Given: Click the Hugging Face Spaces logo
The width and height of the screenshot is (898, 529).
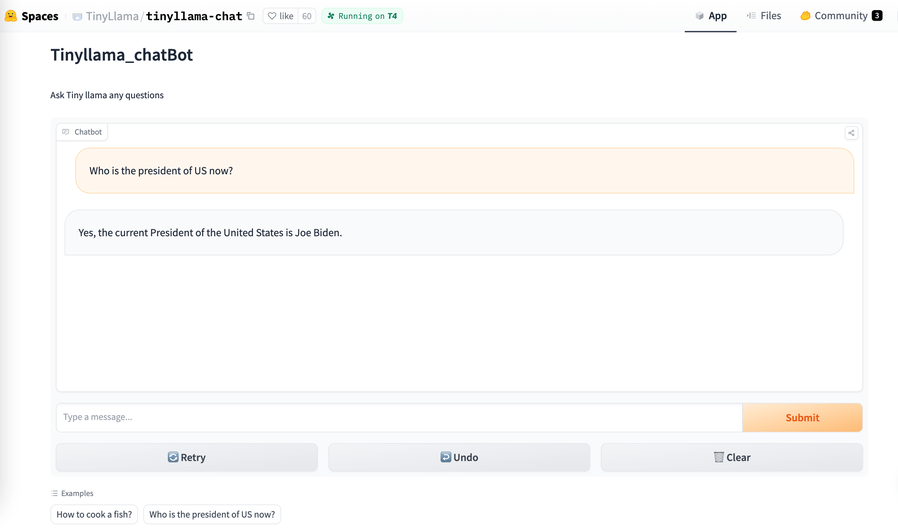Looking at the screenshot, I should point(10,15).
